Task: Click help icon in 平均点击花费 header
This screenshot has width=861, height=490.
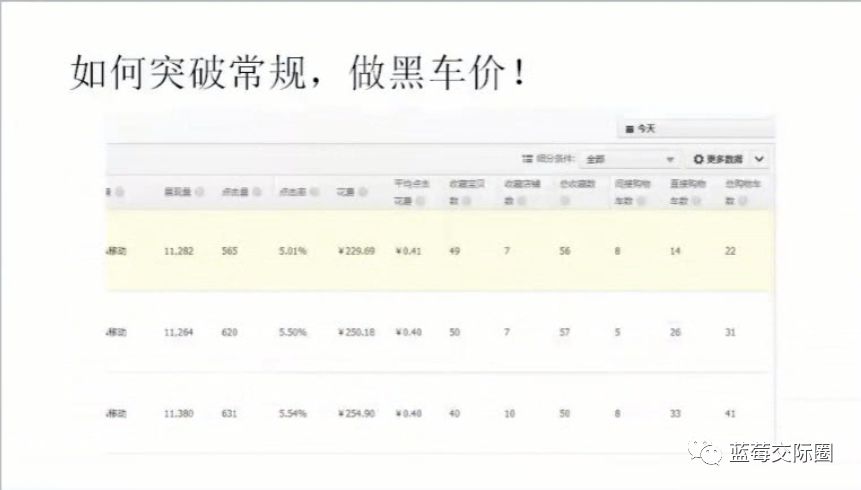Action: [421, 201]
